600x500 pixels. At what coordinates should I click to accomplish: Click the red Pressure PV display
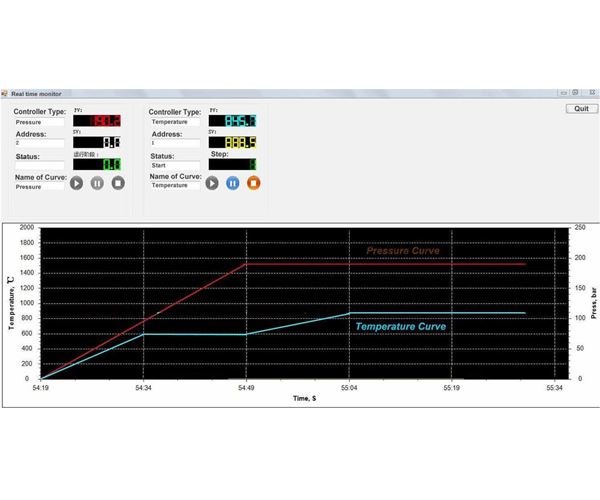[97, 121]
